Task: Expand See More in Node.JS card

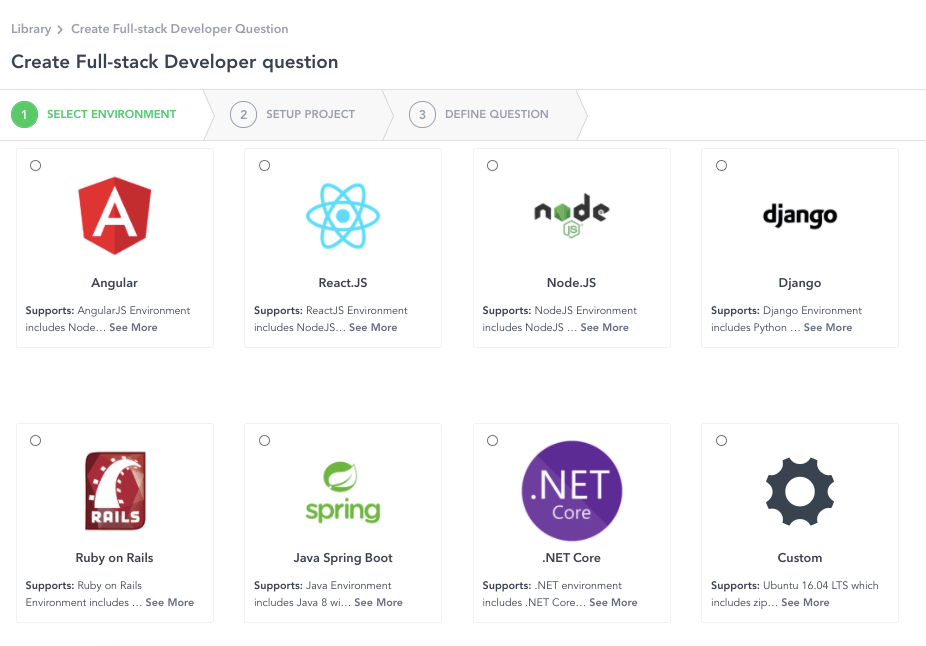Action: (x=605, y=327)
